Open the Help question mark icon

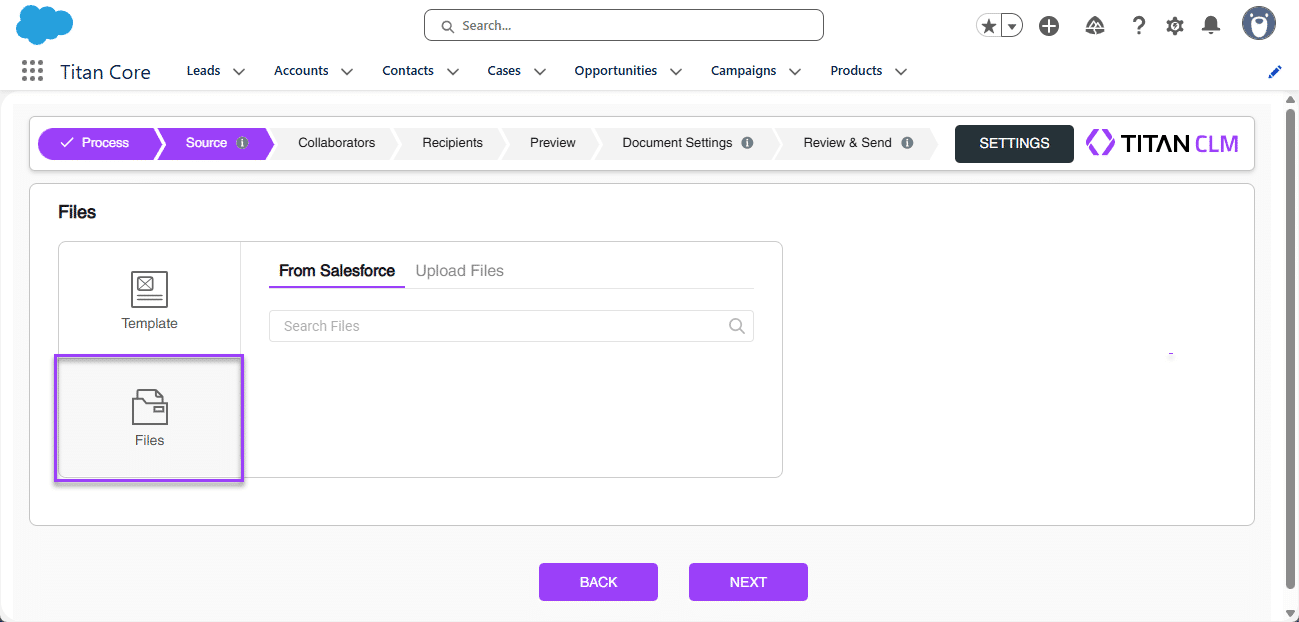click(1138, 26)
